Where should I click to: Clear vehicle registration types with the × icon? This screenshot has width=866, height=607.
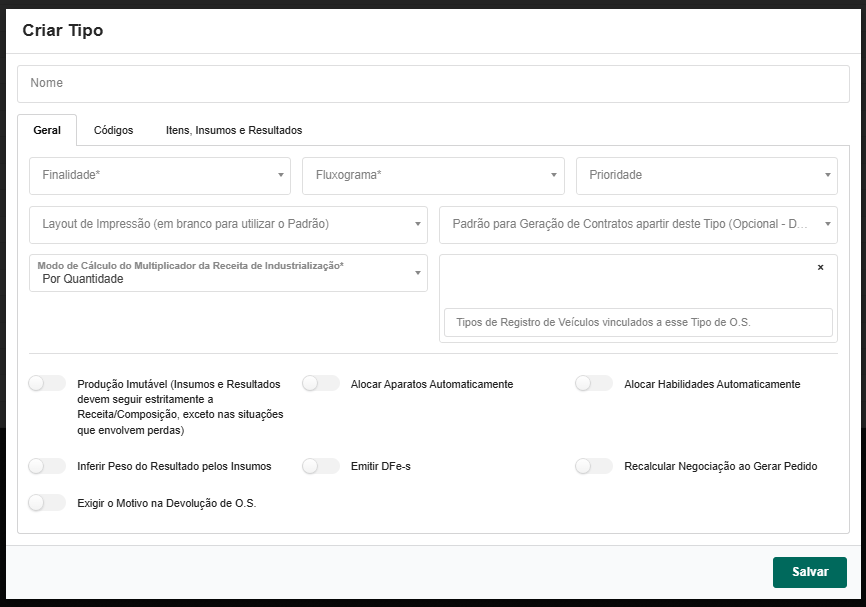click(x=820, y=268)
